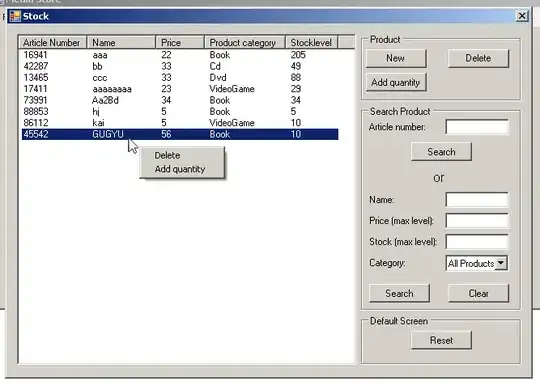Choose Add quantity from the context menu
The width and height of the screenshot is (540, 385).
(x=180, y=169)
